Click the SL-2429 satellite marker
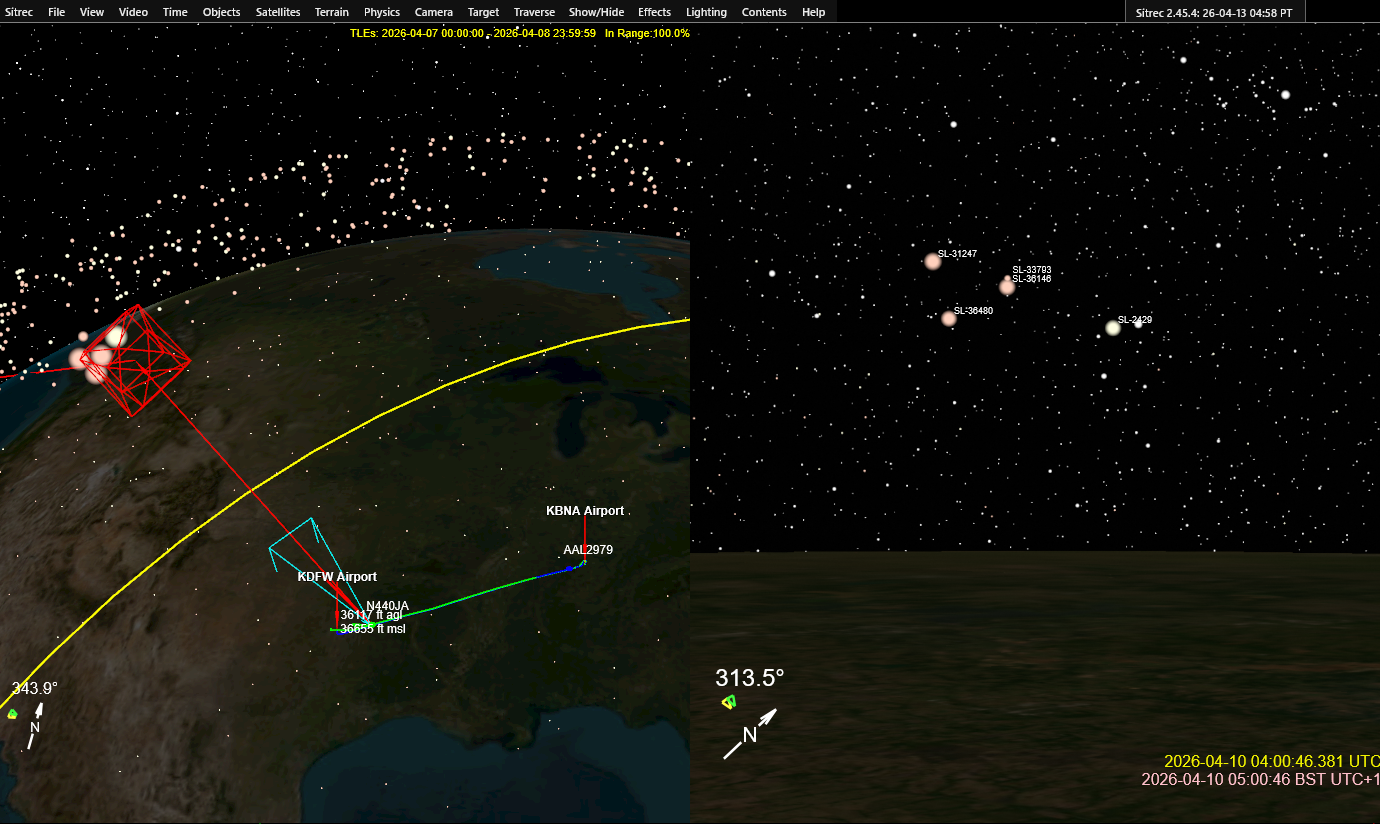Image resolution: width=1380 pixels, height=824 pixels. pyautogui.click(x=1113, y=328)
